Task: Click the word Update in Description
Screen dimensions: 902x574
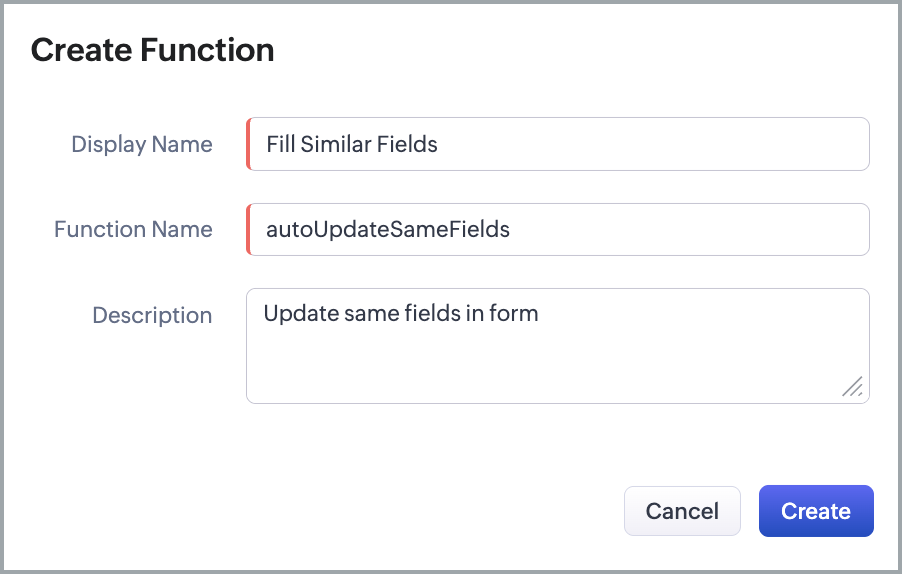Action: click(x=299, y=314)
